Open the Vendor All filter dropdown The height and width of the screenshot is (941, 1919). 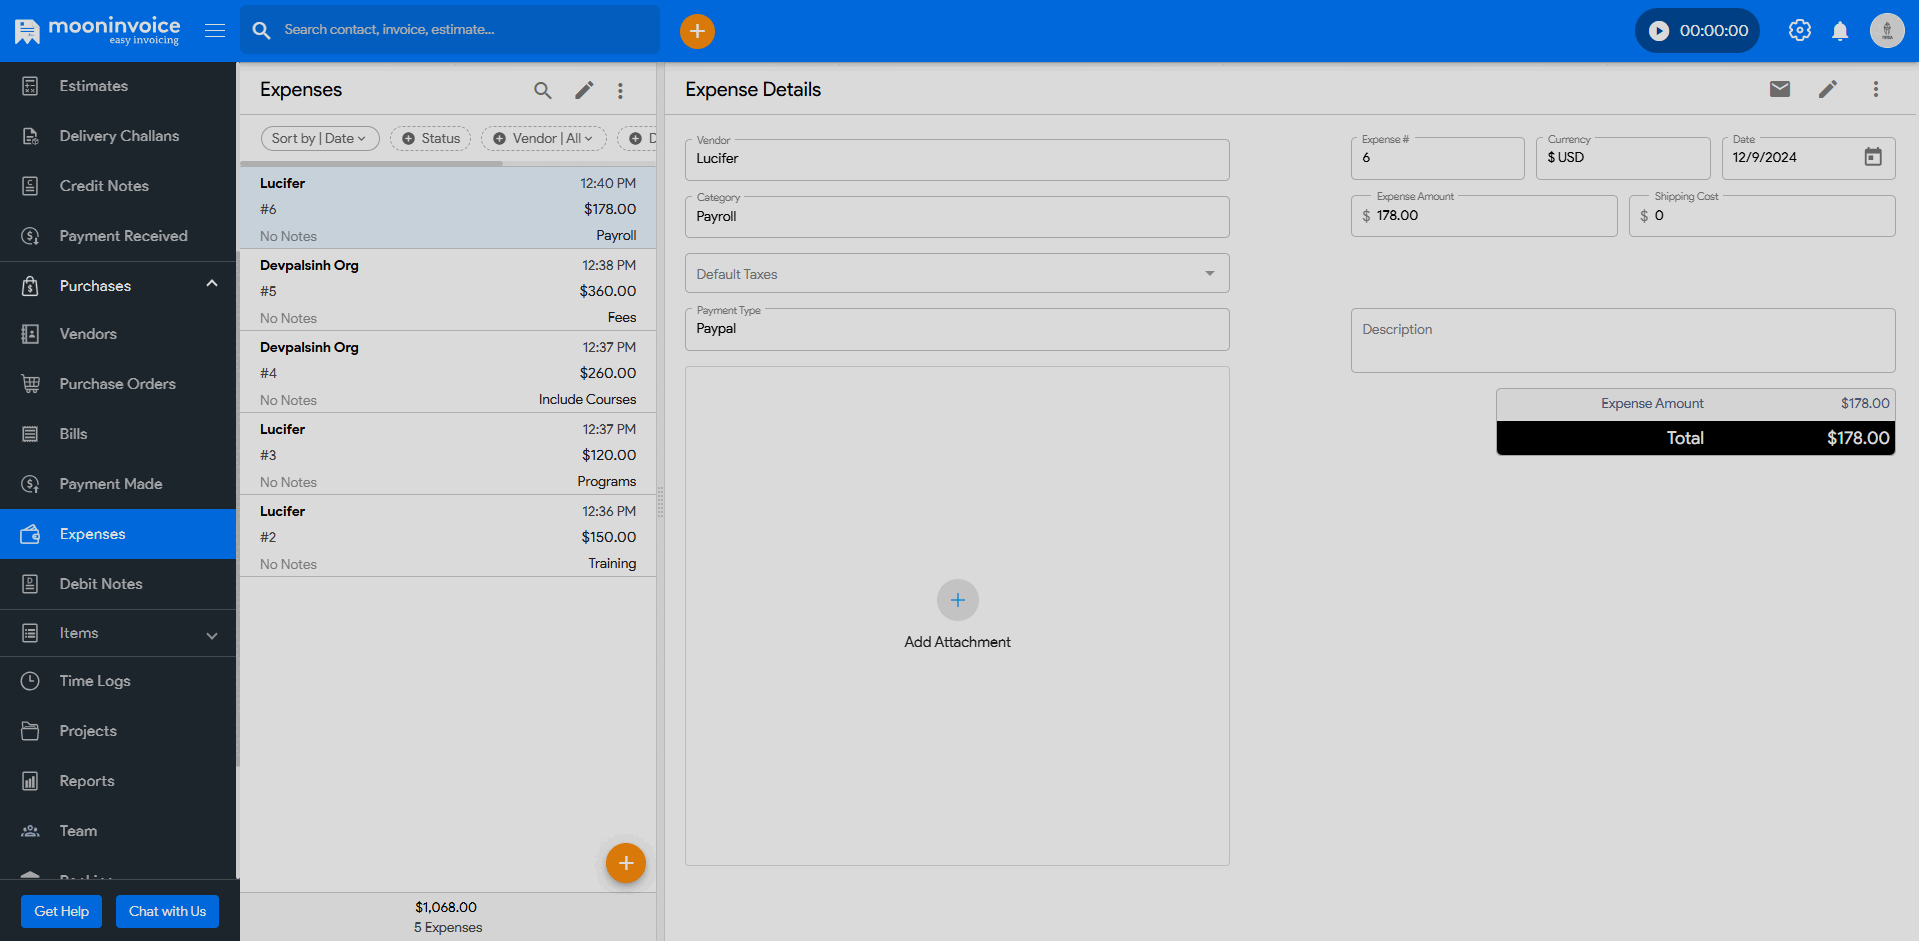[544, 138]
